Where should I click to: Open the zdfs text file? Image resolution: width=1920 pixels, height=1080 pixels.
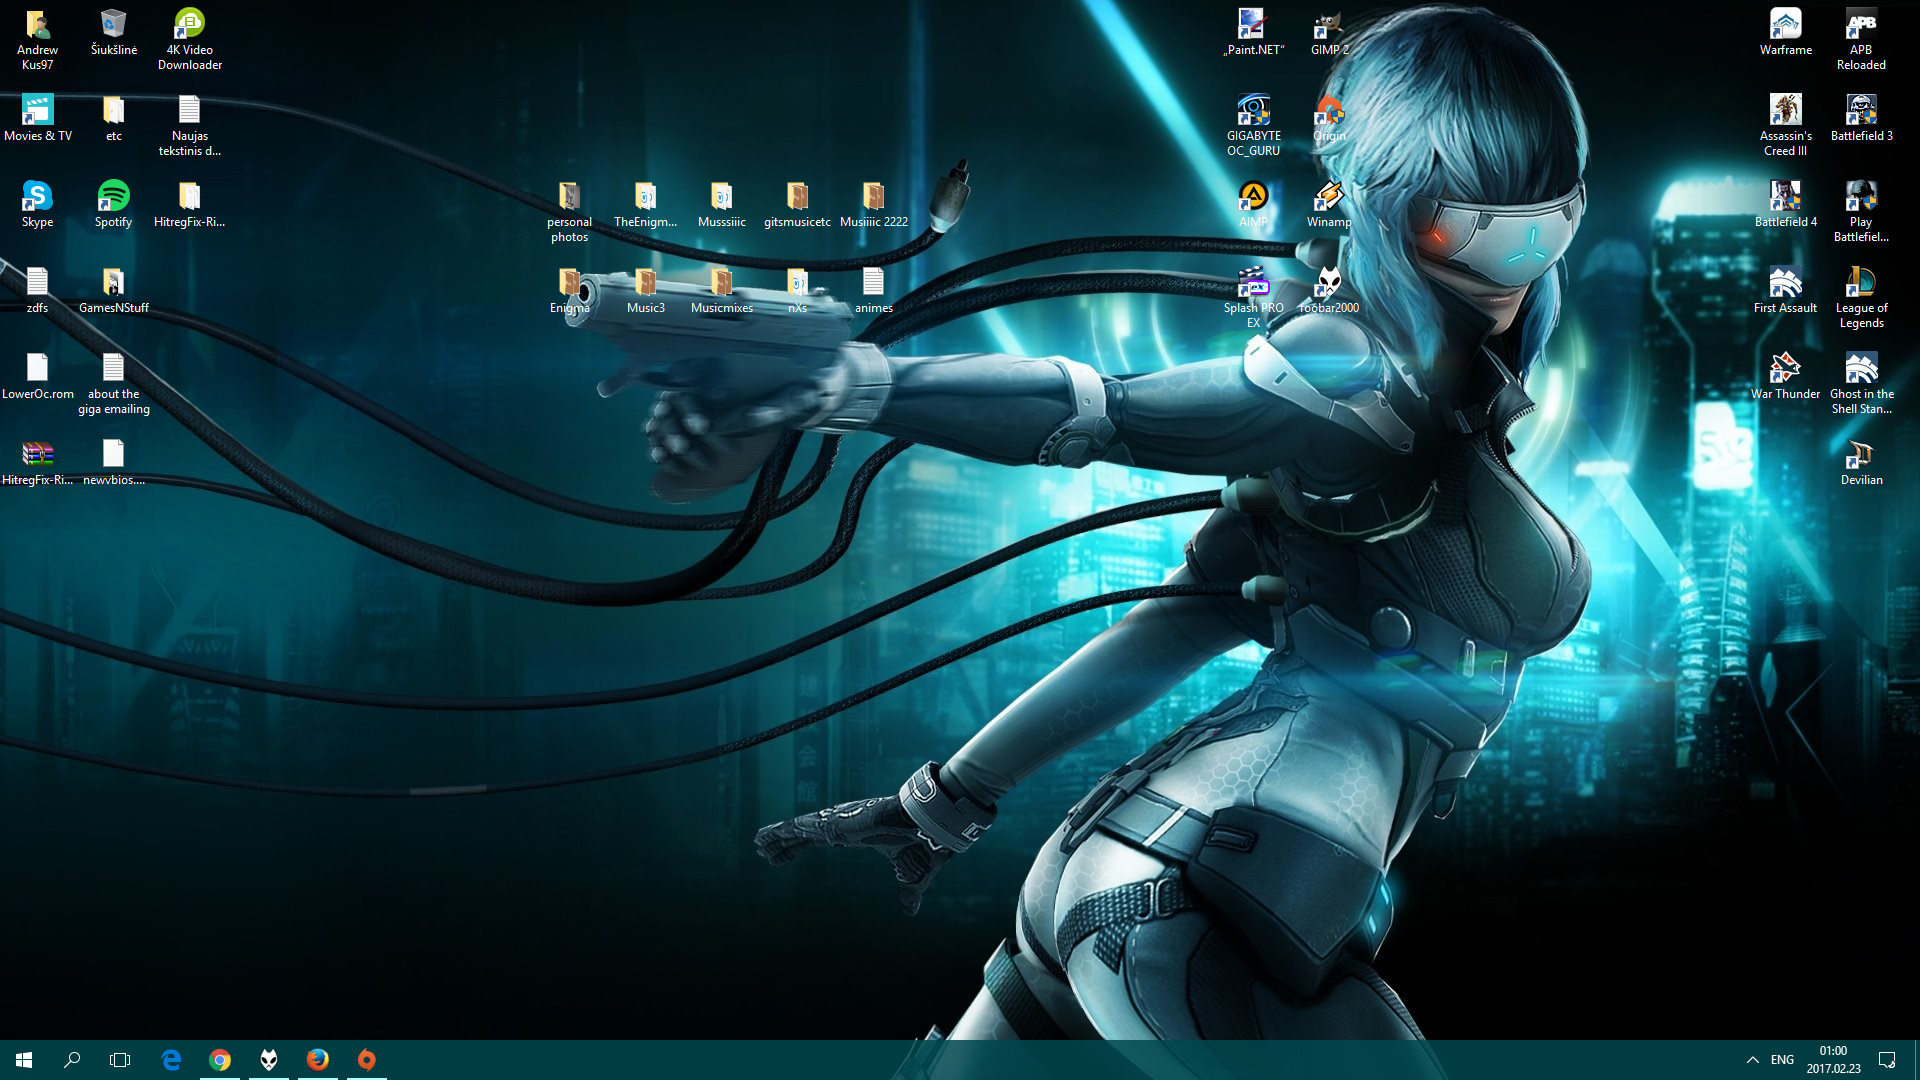37,291
